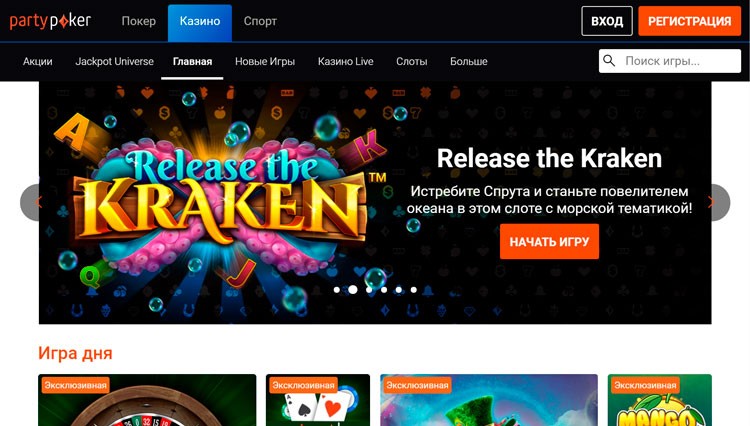
Task: Open the Больше menu
Action: tap(469, 61)
